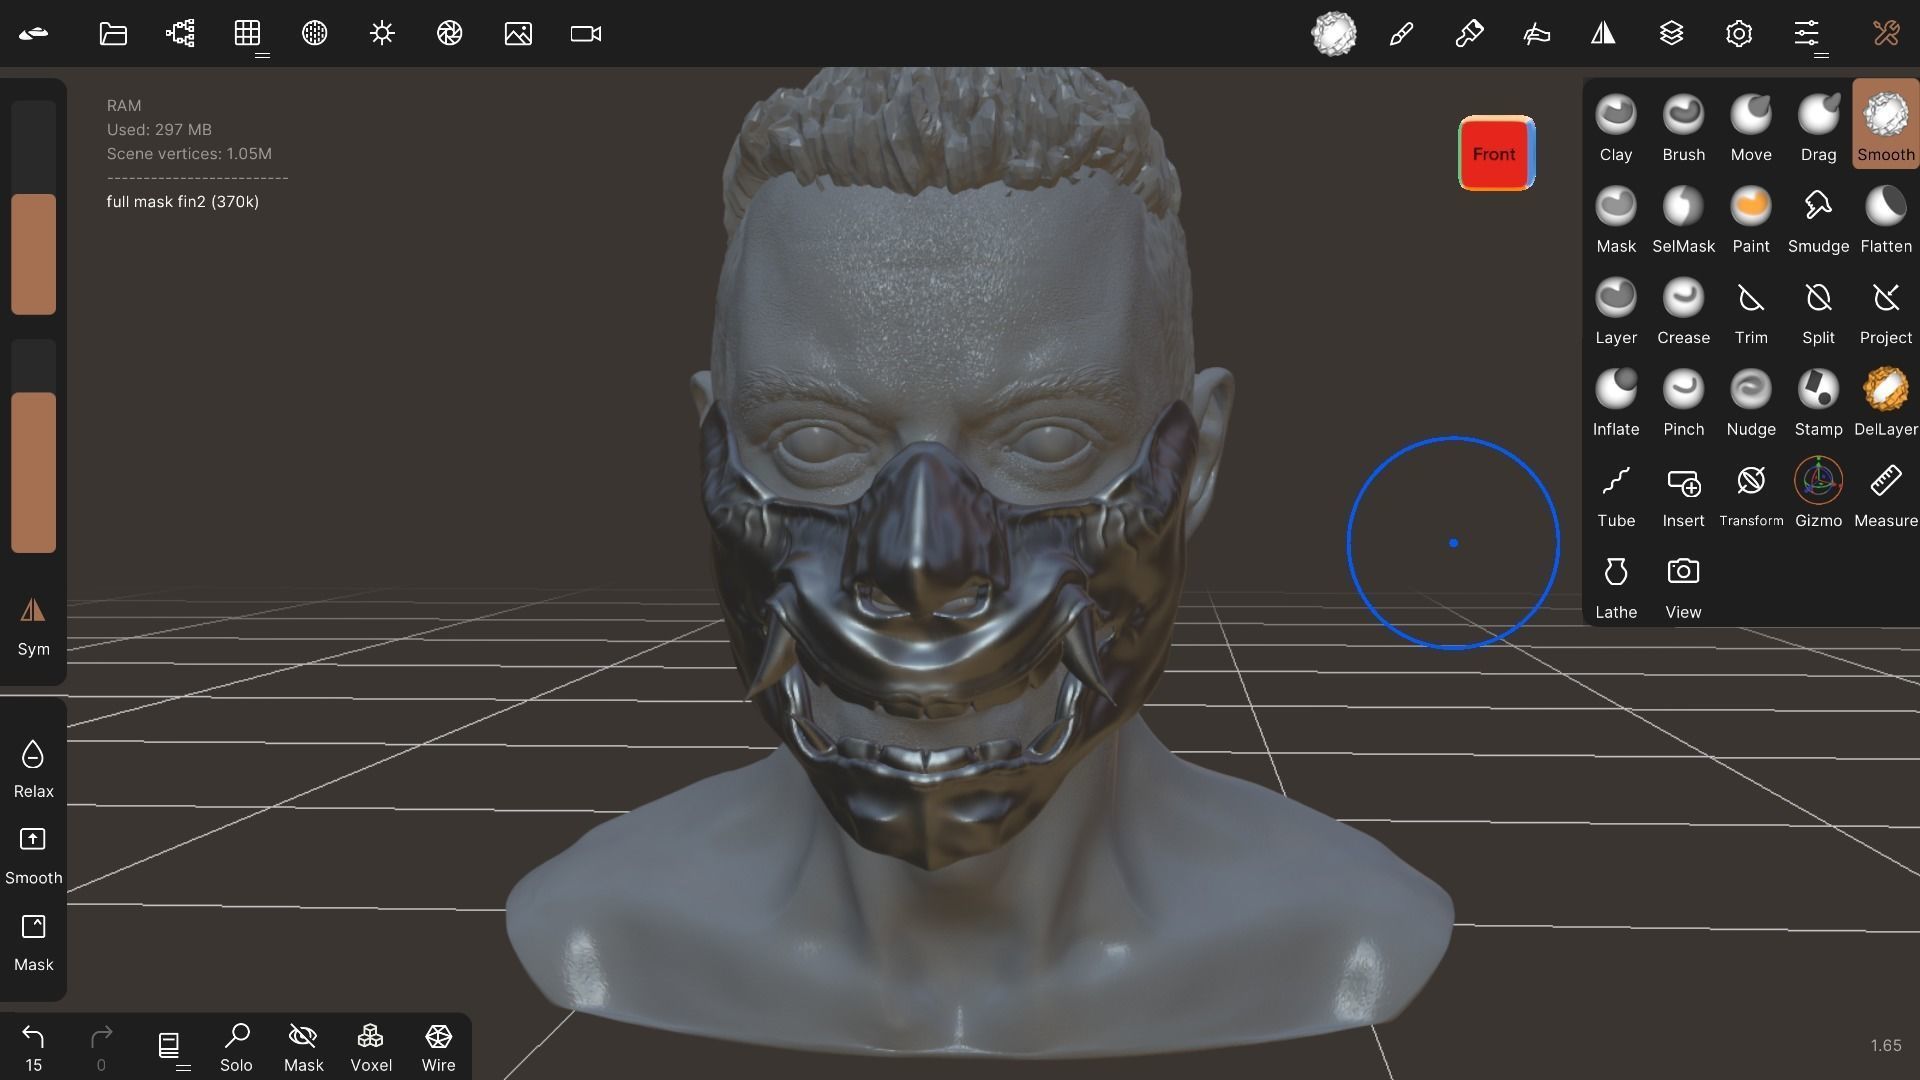Open the Settings gear menu

pyautogui.click(x=1739, y=33)
